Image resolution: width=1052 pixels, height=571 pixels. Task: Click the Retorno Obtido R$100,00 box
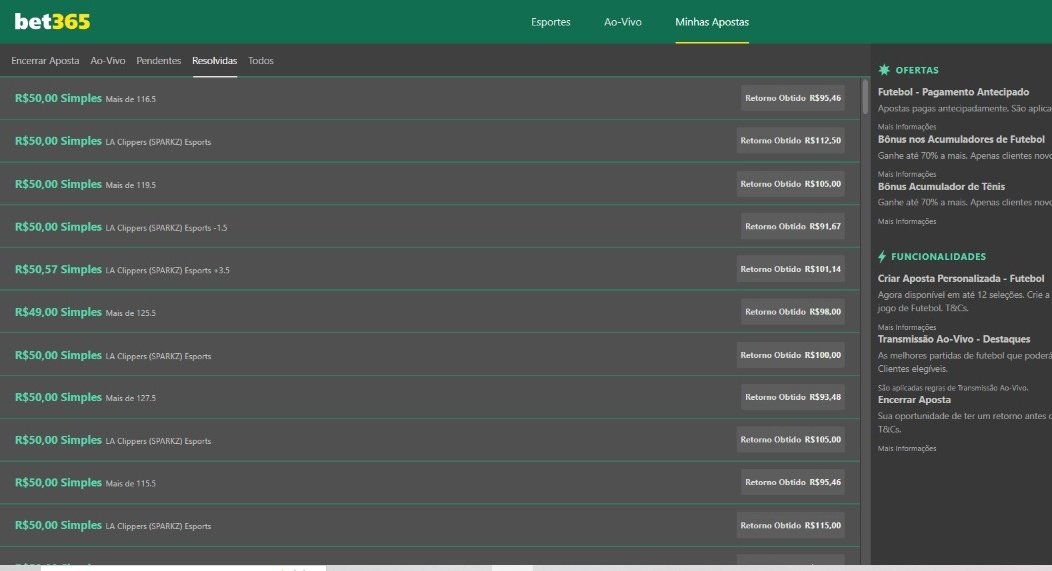(x=790, y=355)
